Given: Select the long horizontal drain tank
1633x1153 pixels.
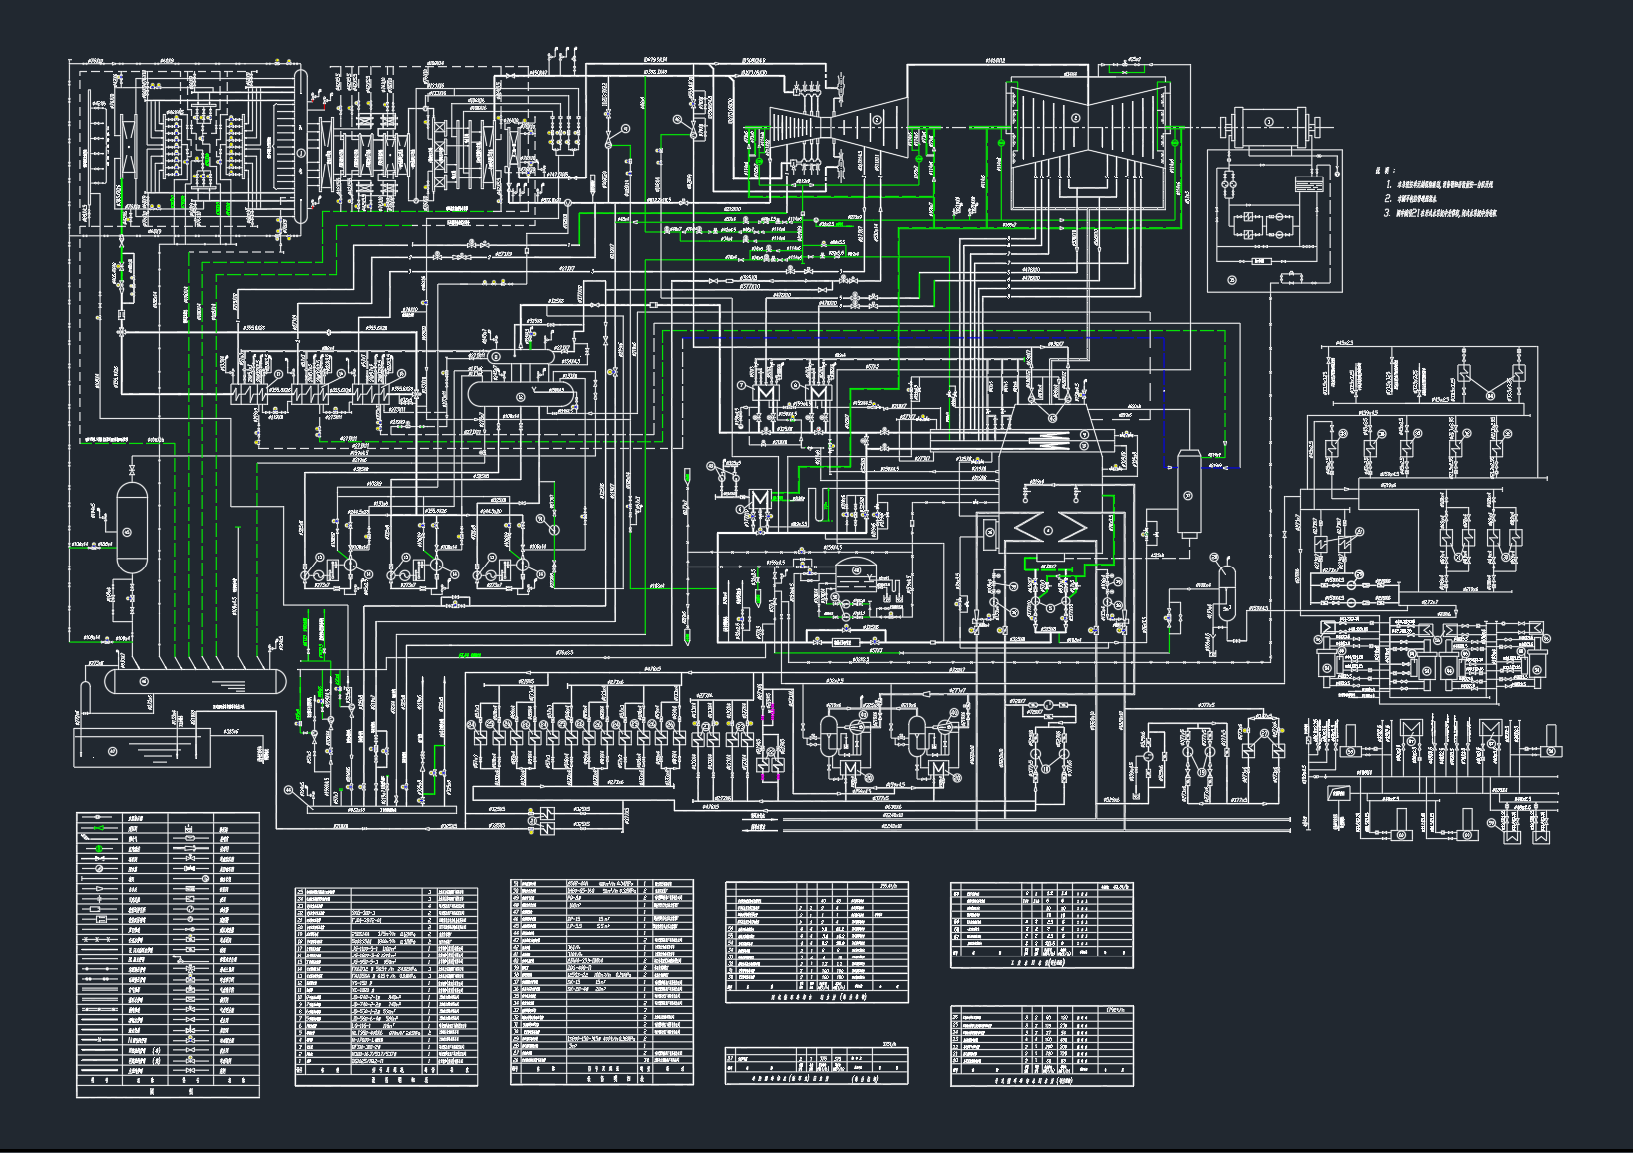Looking at the screenshot, I should pyautogui.click(x=194, y=681).
